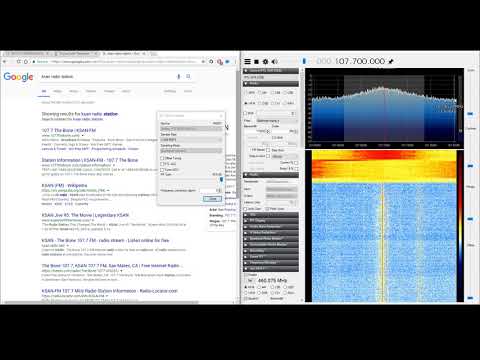Screen dimensions: 480x360
Task: Click the Google search magnifier icon
Action: point(188,76)
